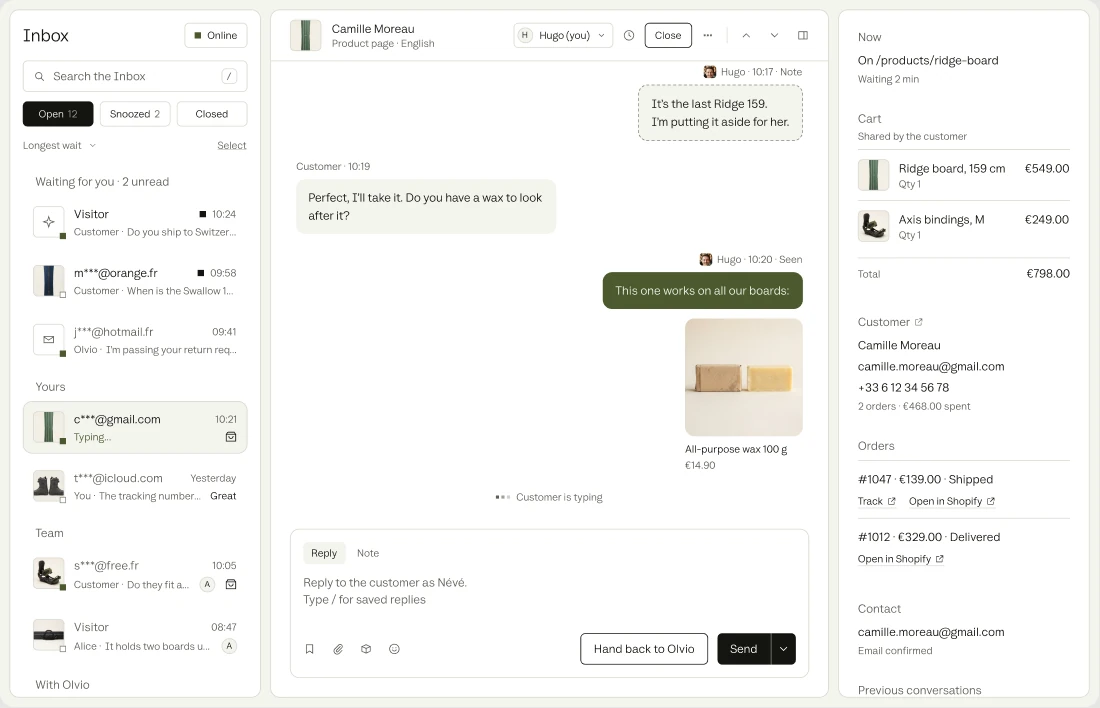Click the attachment paperclip icon
Image resolution: width=1100 pixels, height=708 pixels.
338,649
